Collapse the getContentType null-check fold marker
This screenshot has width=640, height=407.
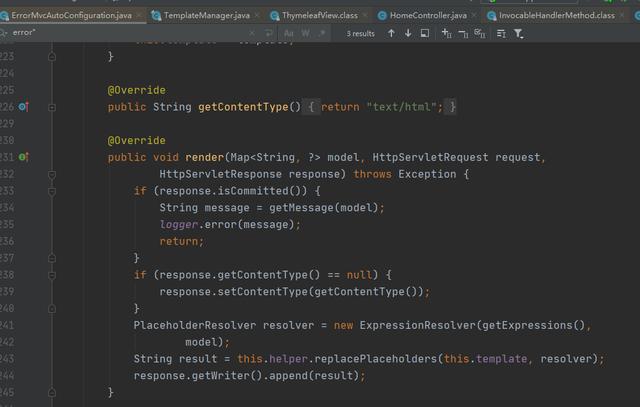pyautogui.click(x=52, y=275)
